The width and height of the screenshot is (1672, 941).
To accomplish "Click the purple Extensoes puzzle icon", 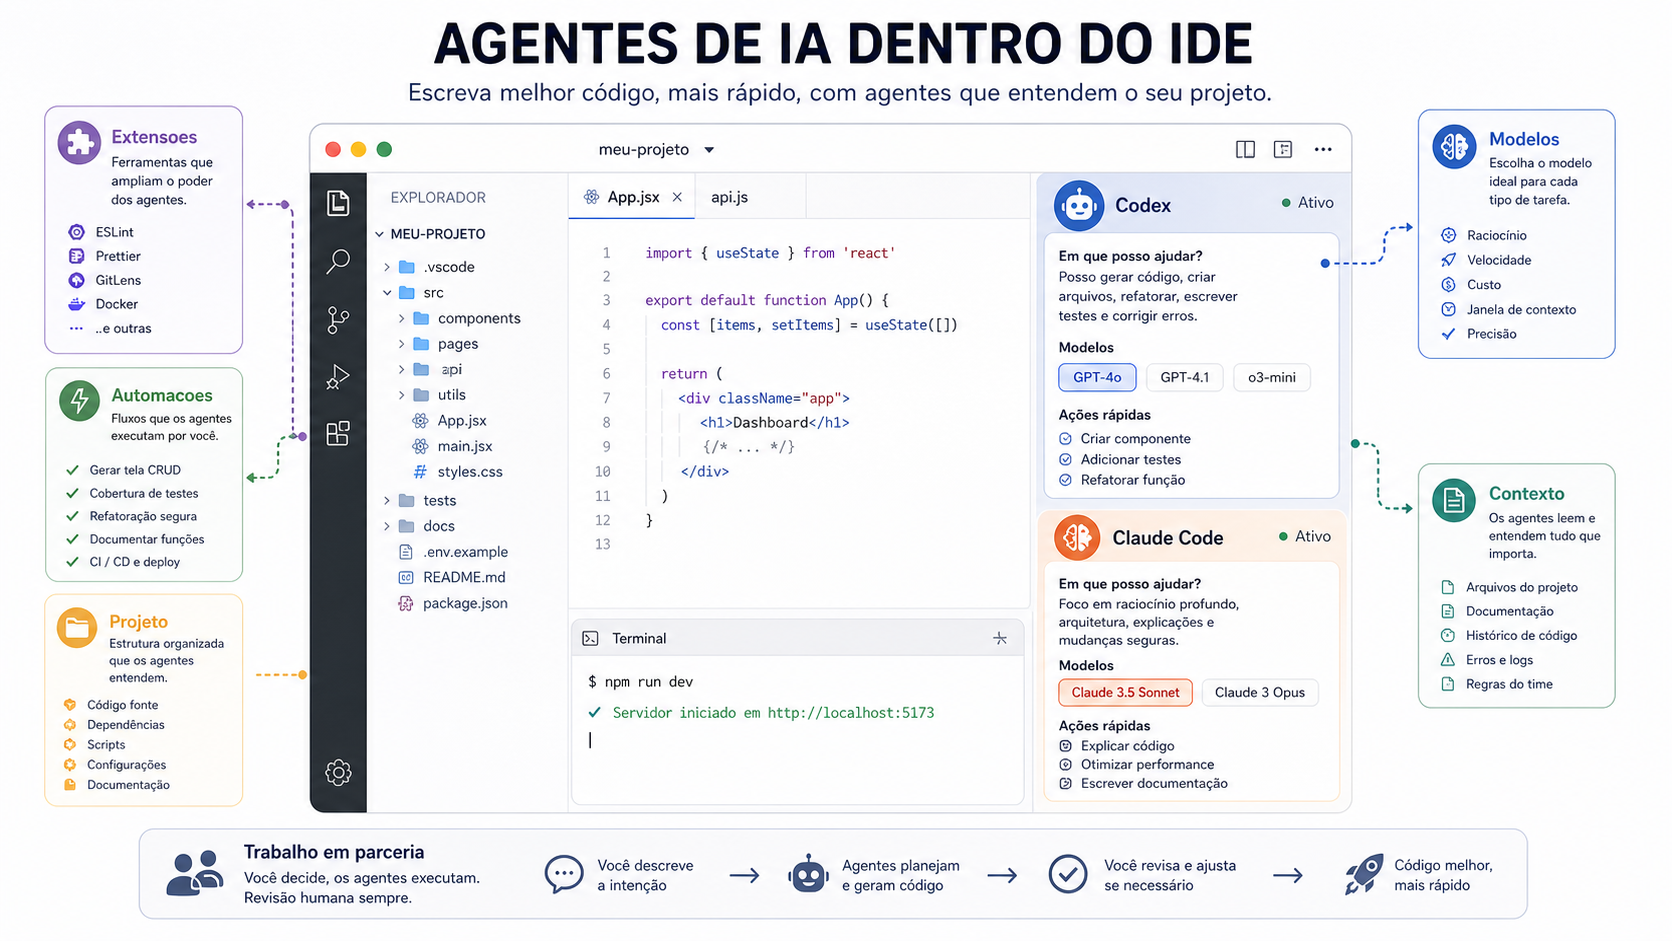I will coord(79,142).
